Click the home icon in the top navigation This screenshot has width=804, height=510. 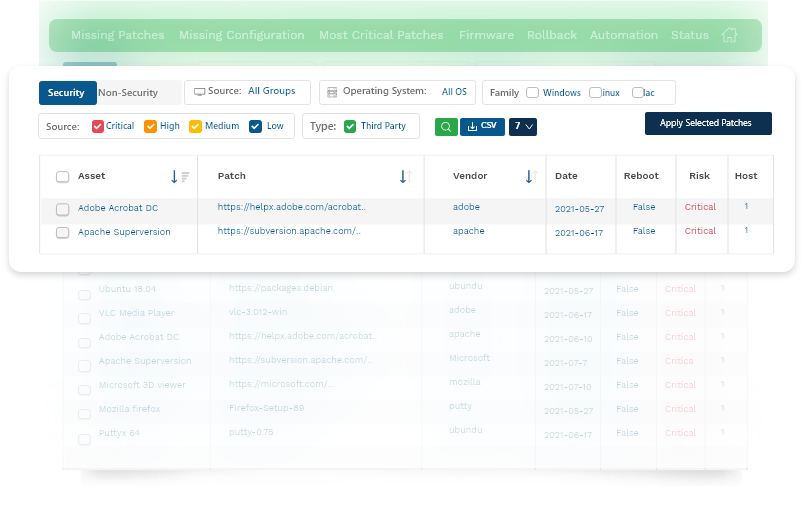click(x=729, y=35)
